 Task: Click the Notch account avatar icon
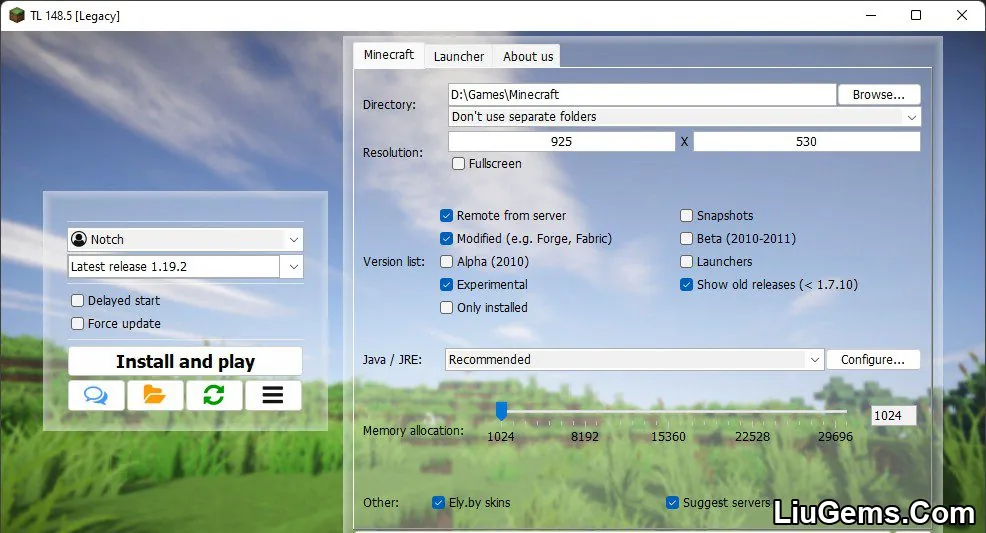(x=79, y=239)
